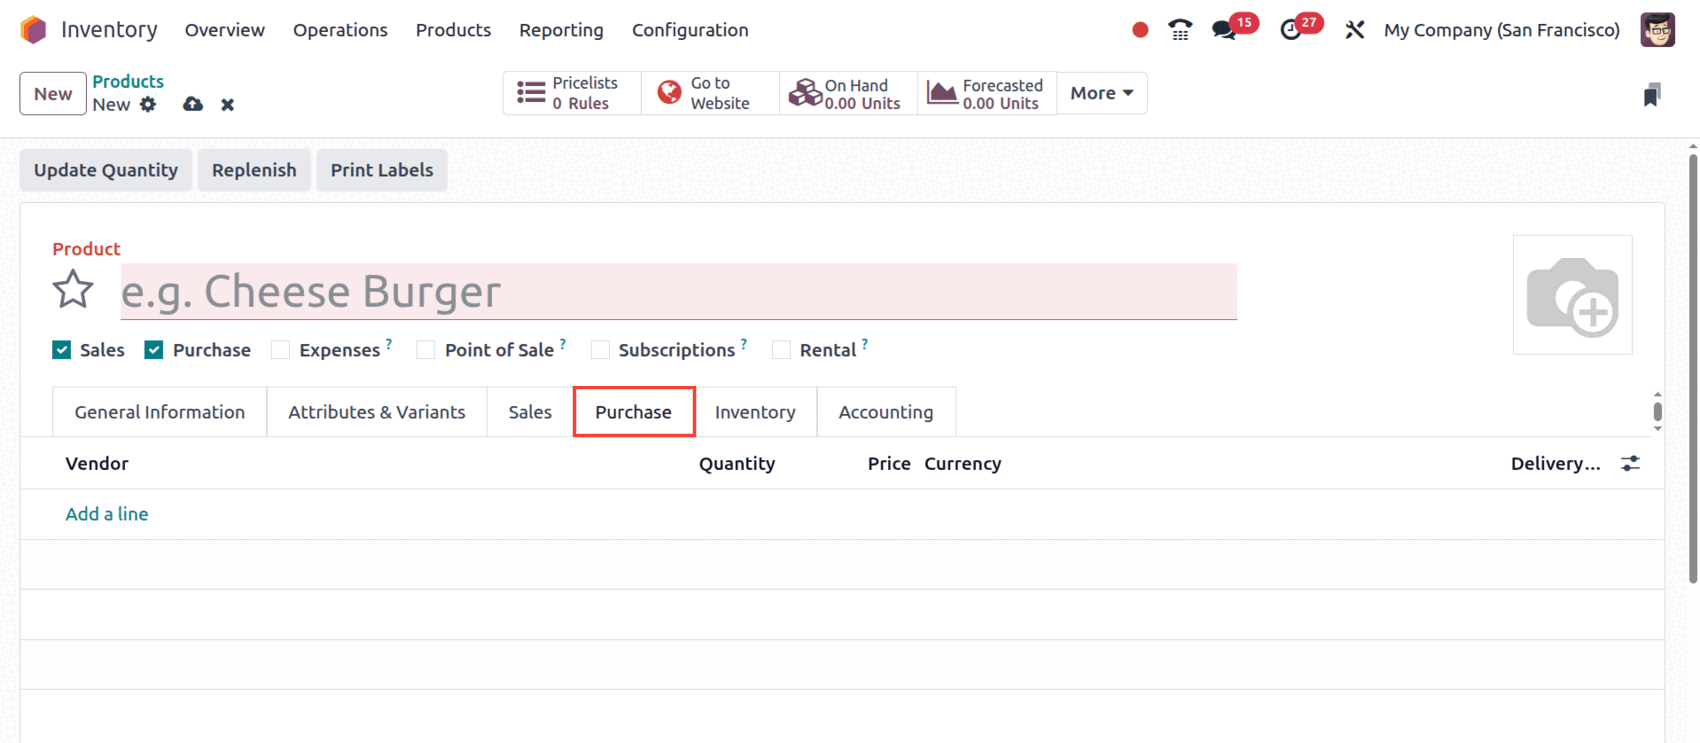Image resolution: width=1700 pixels, height=743 pixels.
Task: Click Add a line link
Action: pos(107,514)
